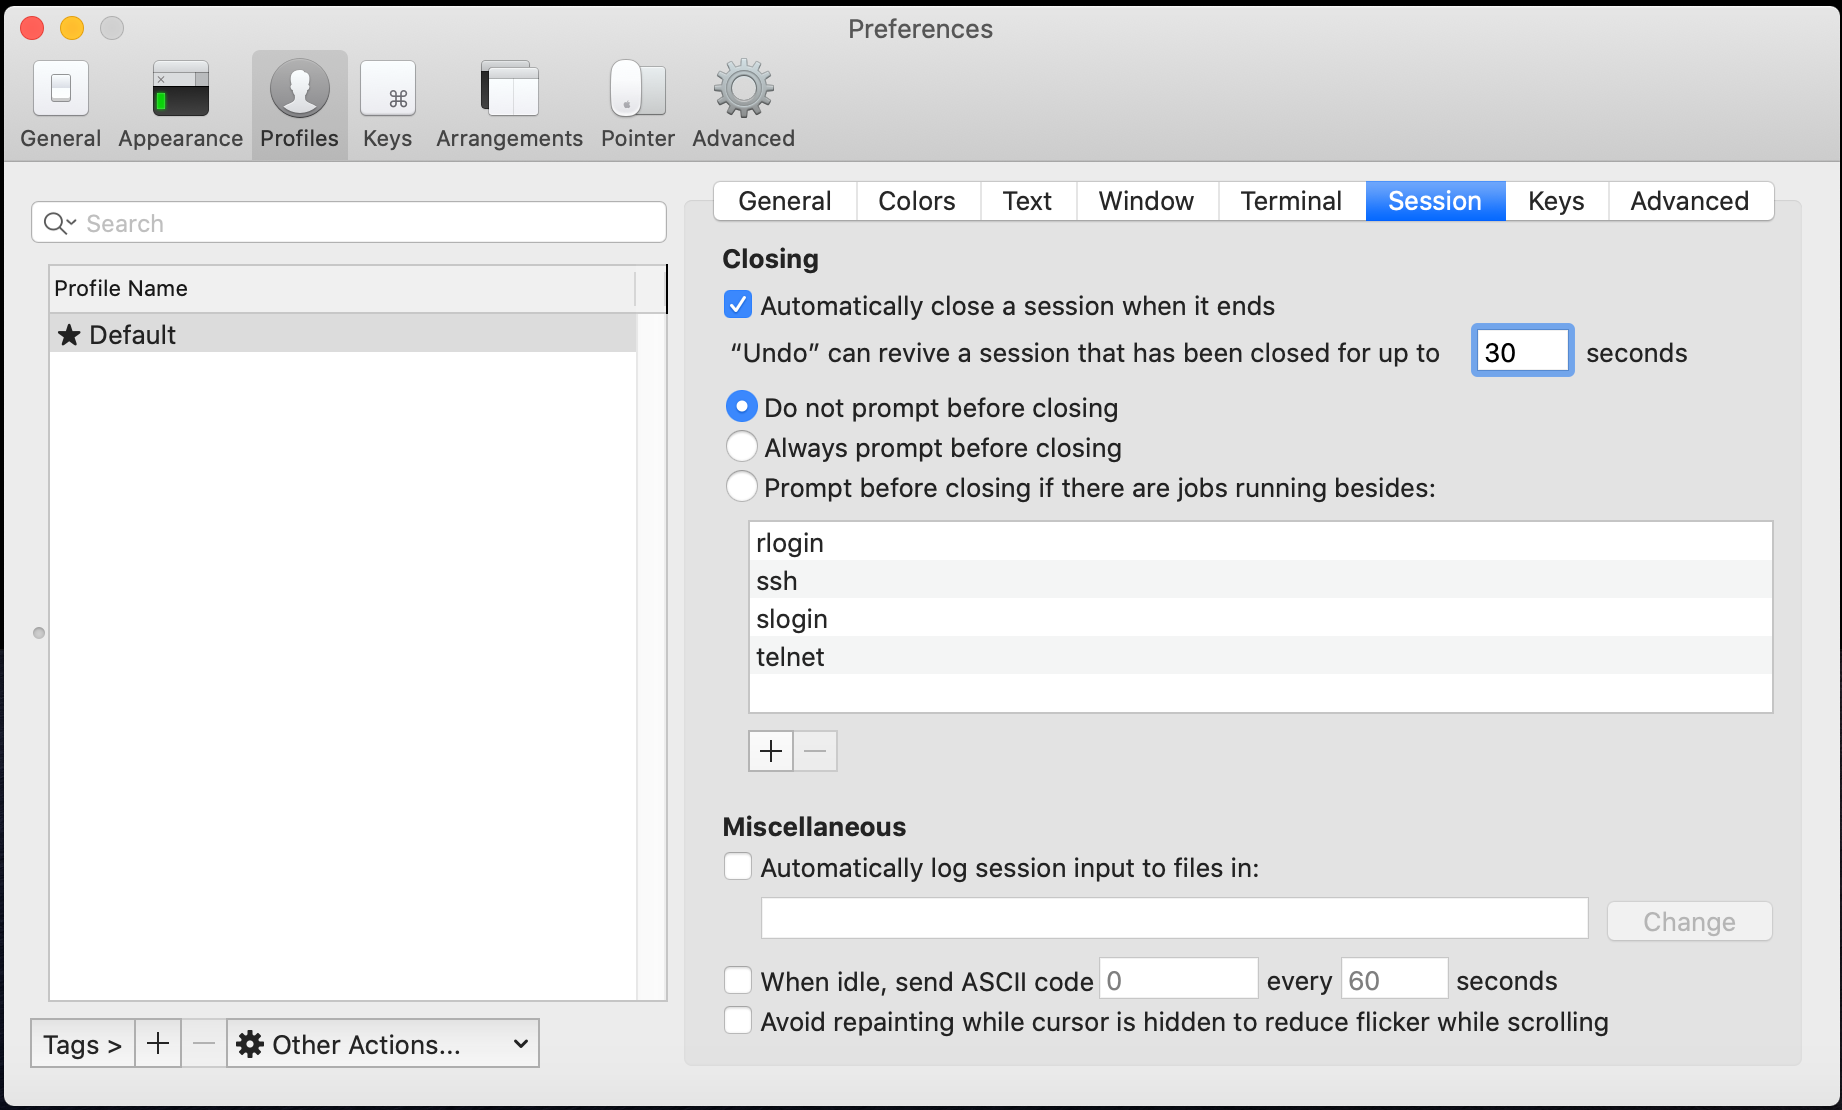Image resolution: width=1842 pixels, height=1110 pixels.
Task: Select Always prompt before closing
Action: tap(741, 446)
